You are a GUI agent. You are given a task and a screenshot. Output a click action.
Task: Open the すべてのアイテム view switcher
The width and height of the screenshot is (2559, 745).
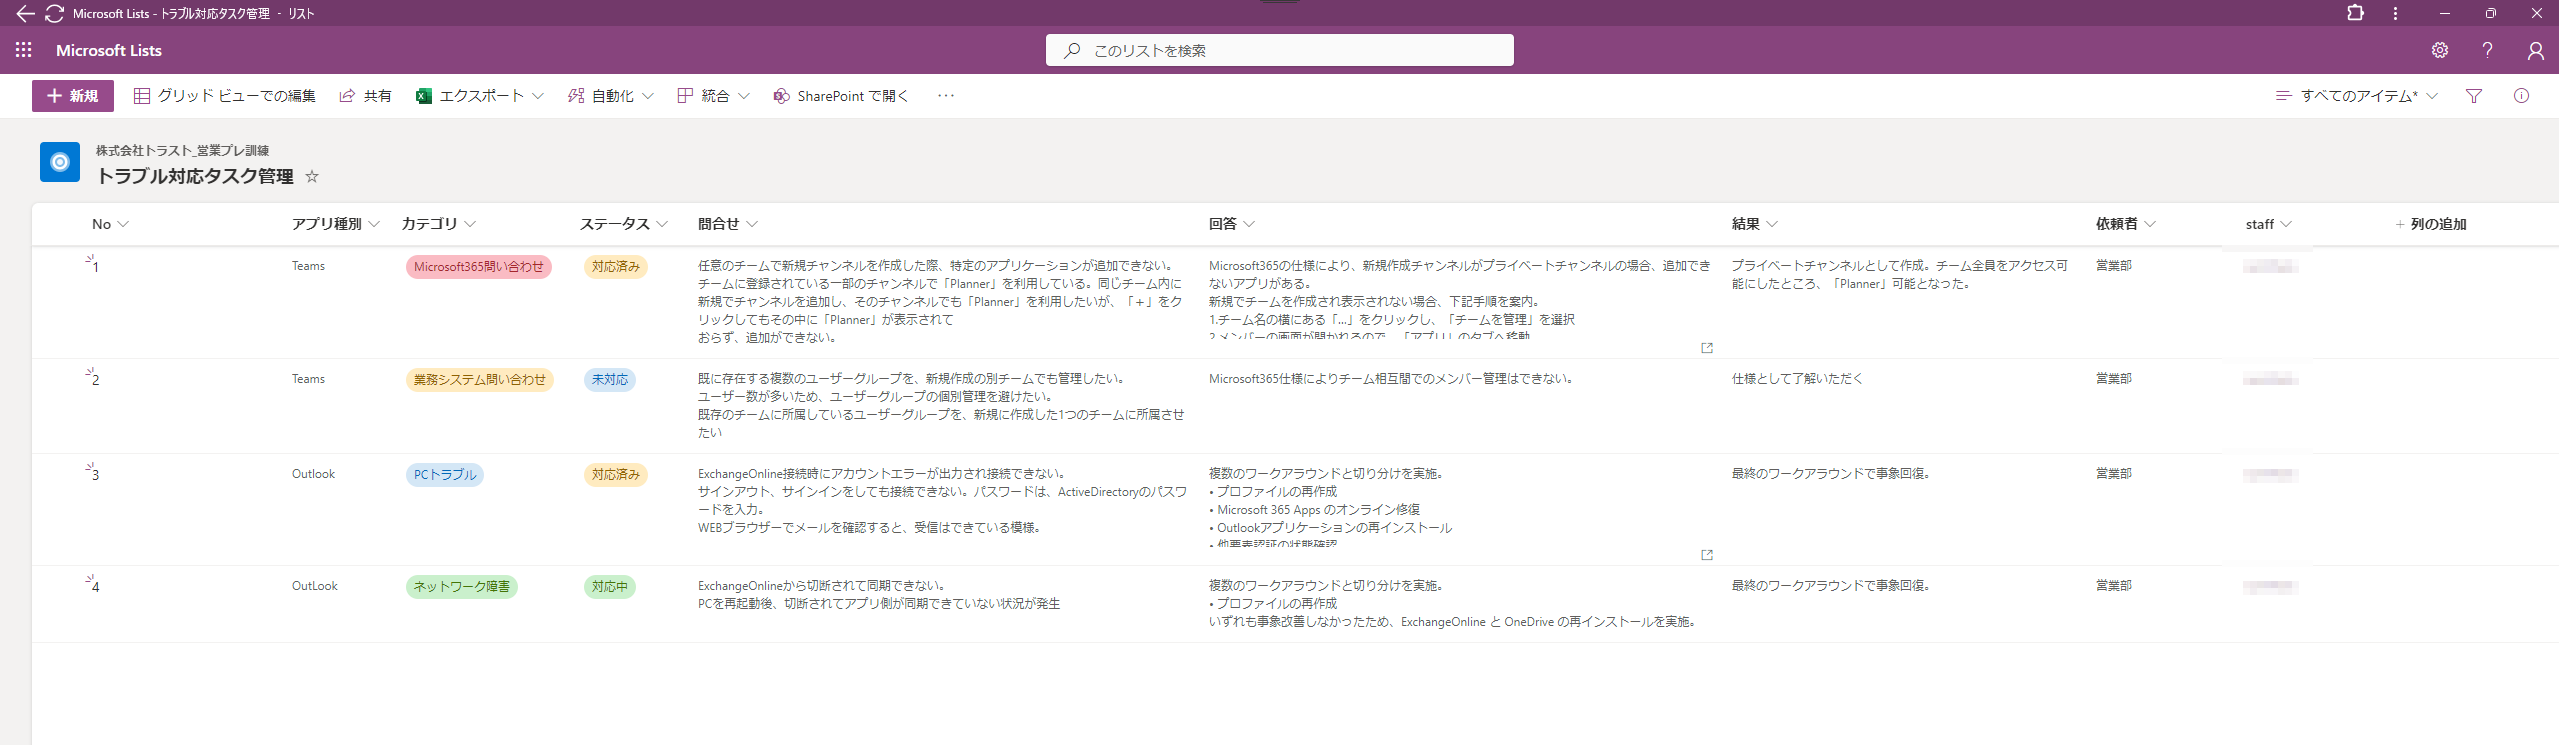(x=2357, y=96)
